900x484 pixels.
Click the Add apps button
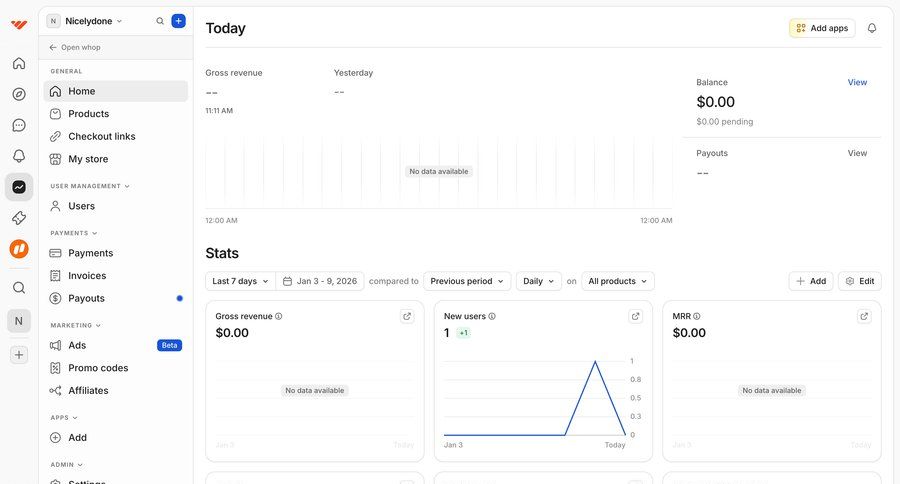(822, 28)
